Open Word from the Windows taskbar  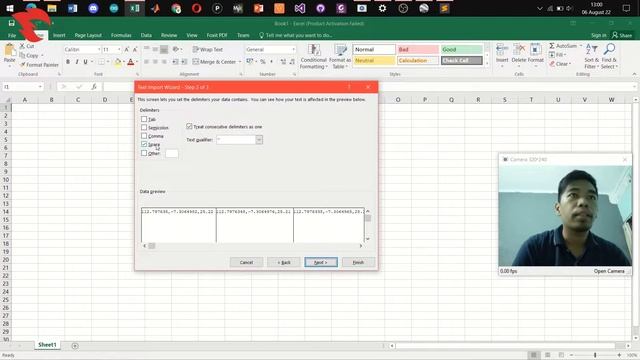coord(73,8)
